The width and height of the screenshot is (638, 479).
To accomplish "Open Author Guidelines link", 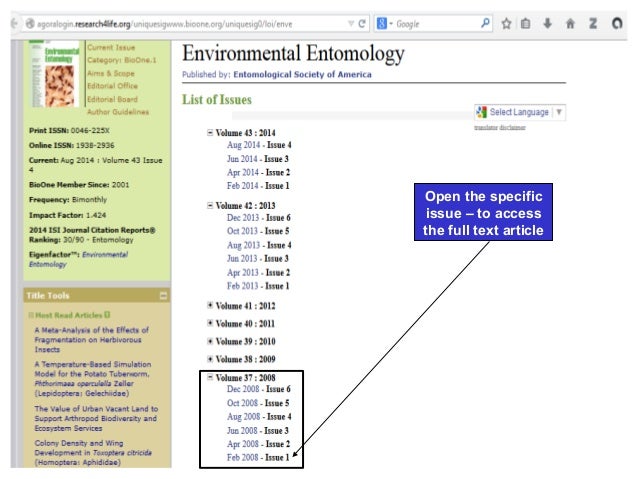I will (118, 112).
